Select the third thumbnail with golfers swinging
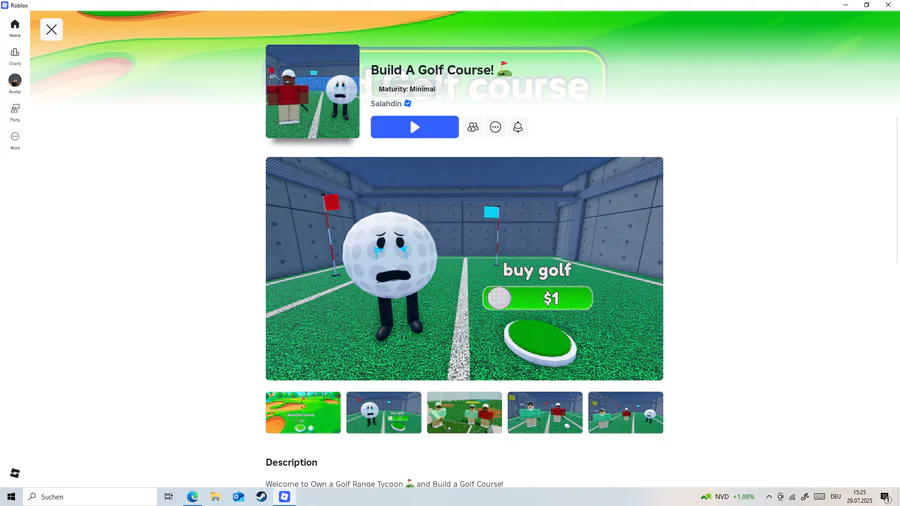This screenshot has width=900, height=506. (464, 412)
